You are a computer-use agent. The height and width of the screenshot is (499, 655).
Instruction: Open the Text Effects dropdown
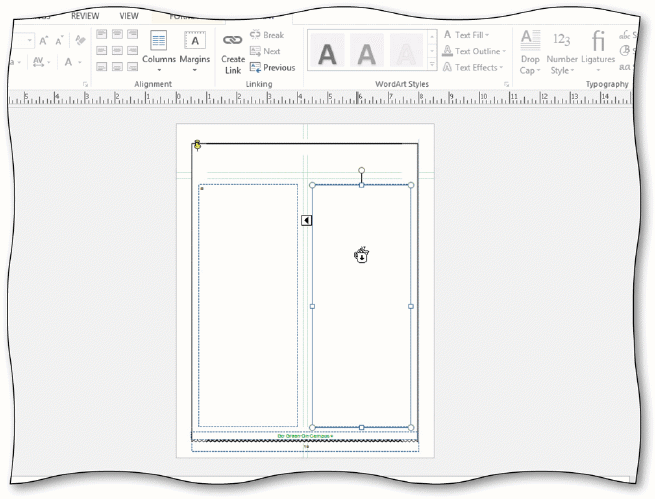click(472, 67)
